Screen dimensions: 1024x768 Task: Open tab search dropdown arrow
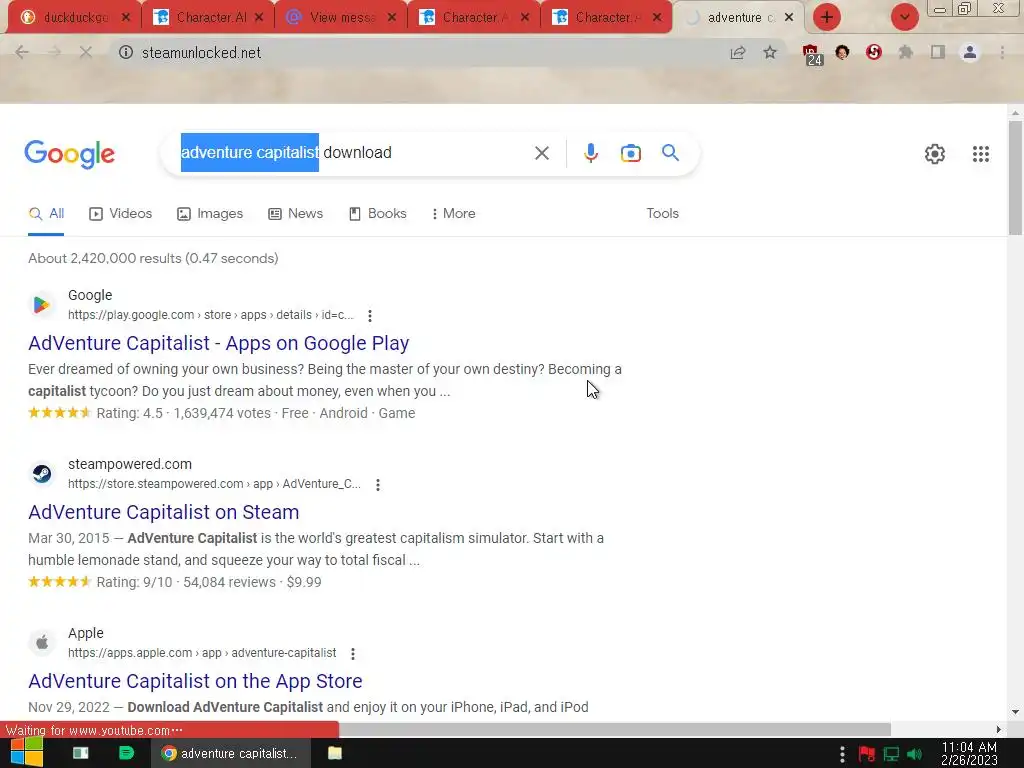coord(904,17)
